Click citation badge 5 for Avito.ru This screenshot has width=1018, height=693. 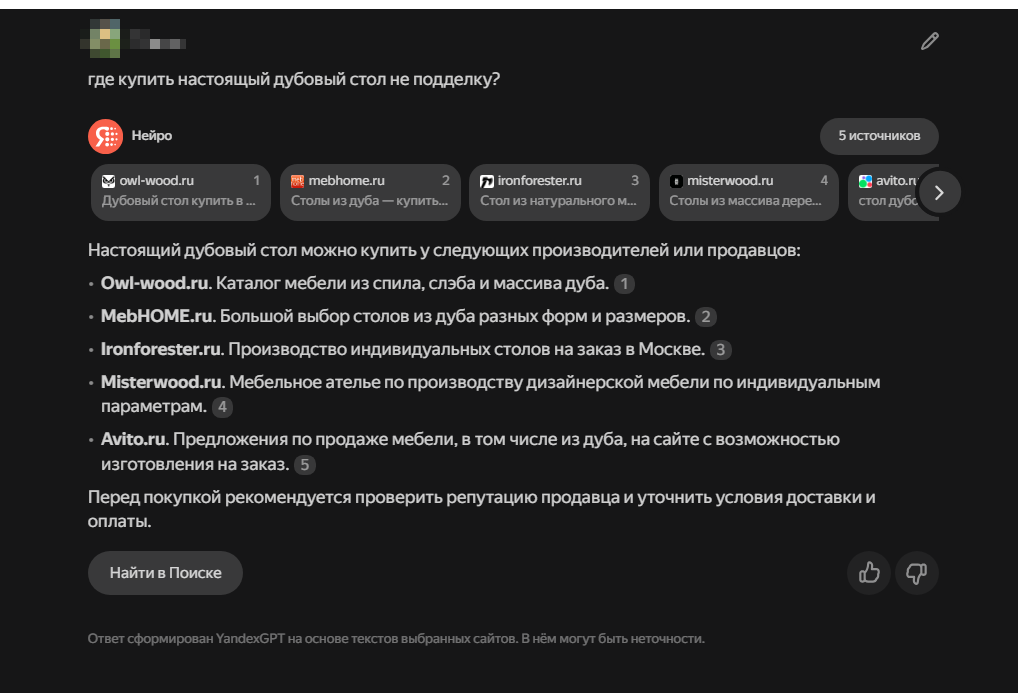click(x=305, y=465)
